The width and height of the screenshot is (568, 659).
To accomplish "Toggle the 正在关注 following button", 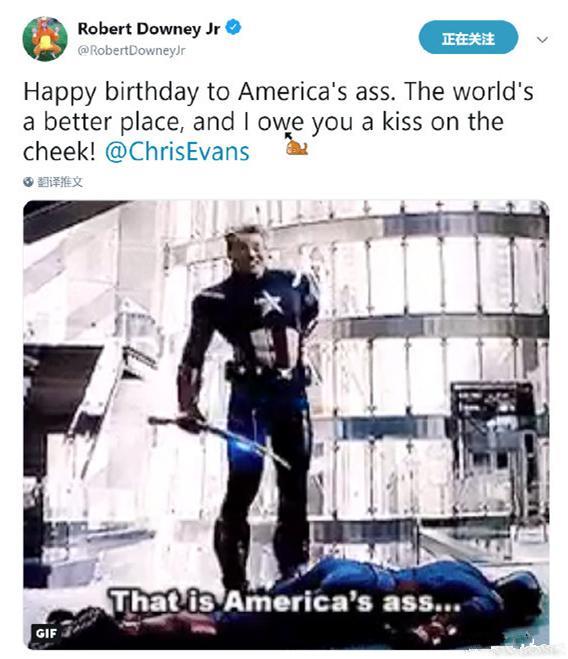I will coord(468,37).
